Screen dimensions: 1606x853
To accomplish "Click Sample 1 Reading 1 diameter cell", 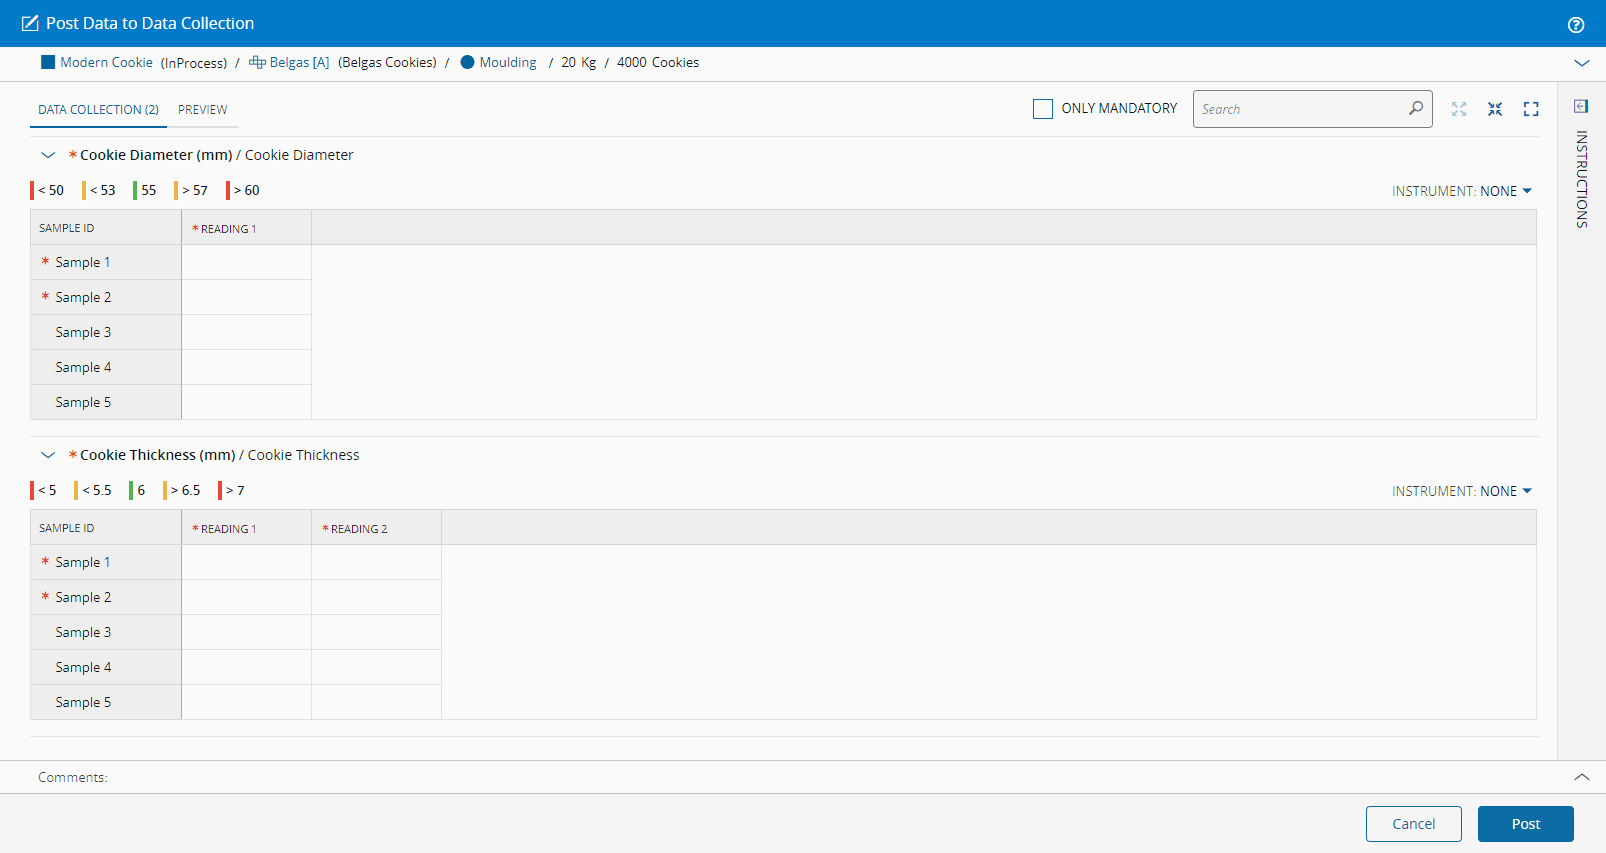I will (x=246, y=262).
